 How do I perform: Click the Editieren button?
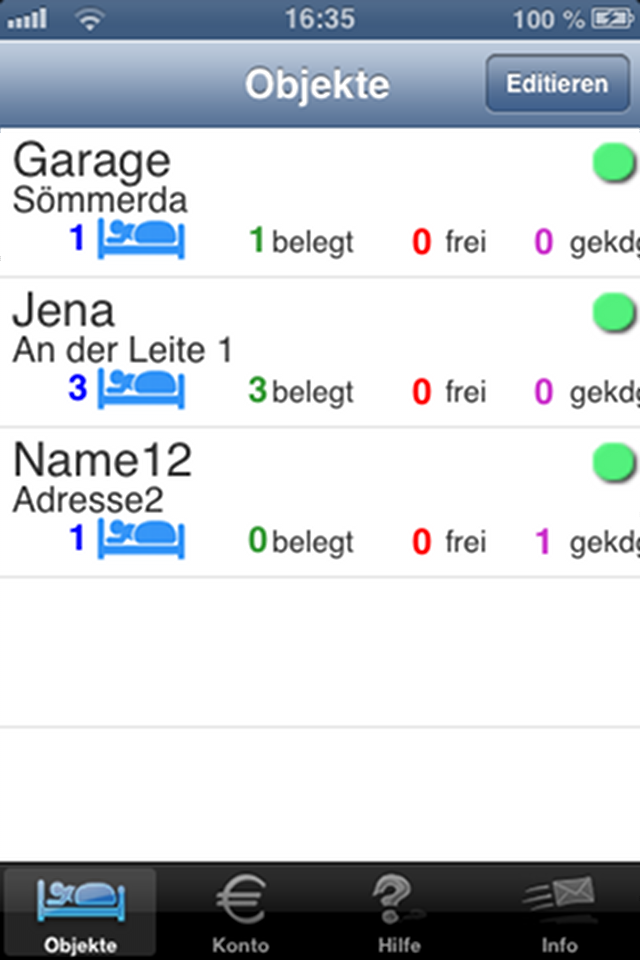[x=557, y=84]
